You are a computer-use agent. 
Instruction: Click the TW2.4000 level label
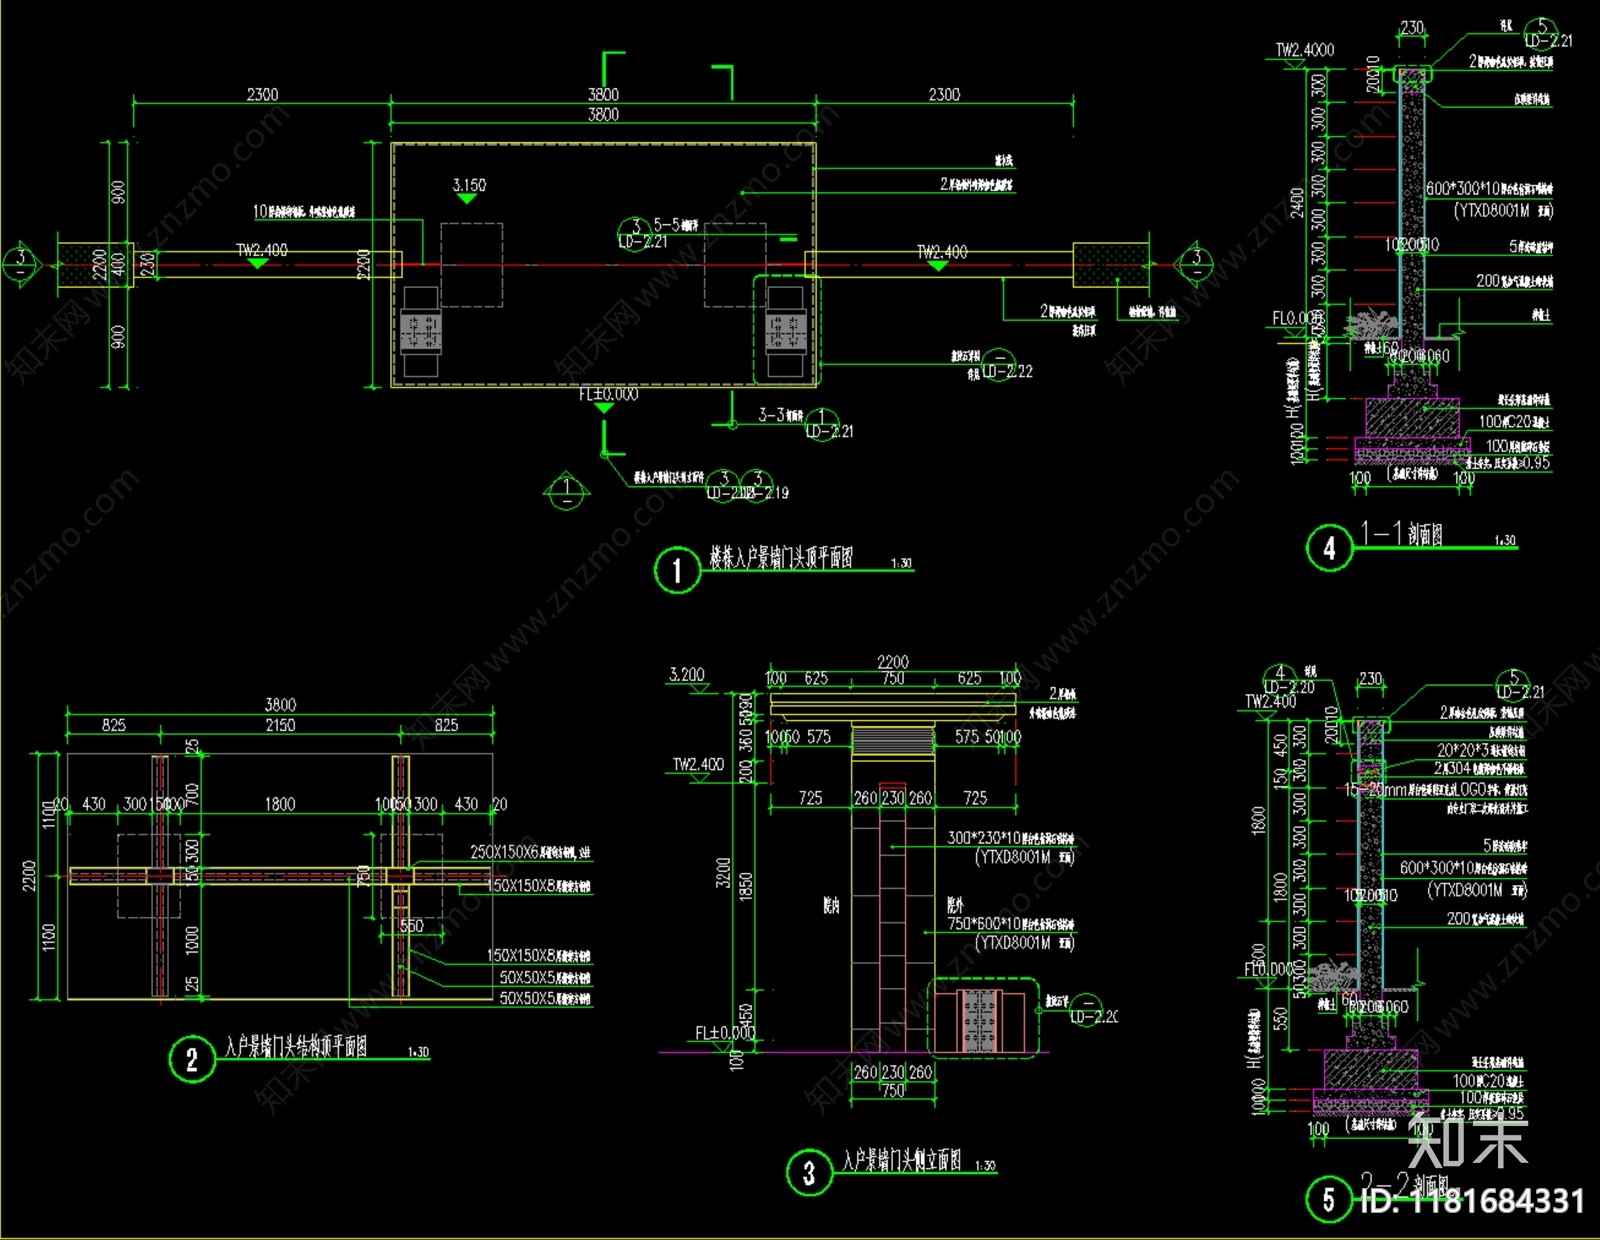point(1304,50)
